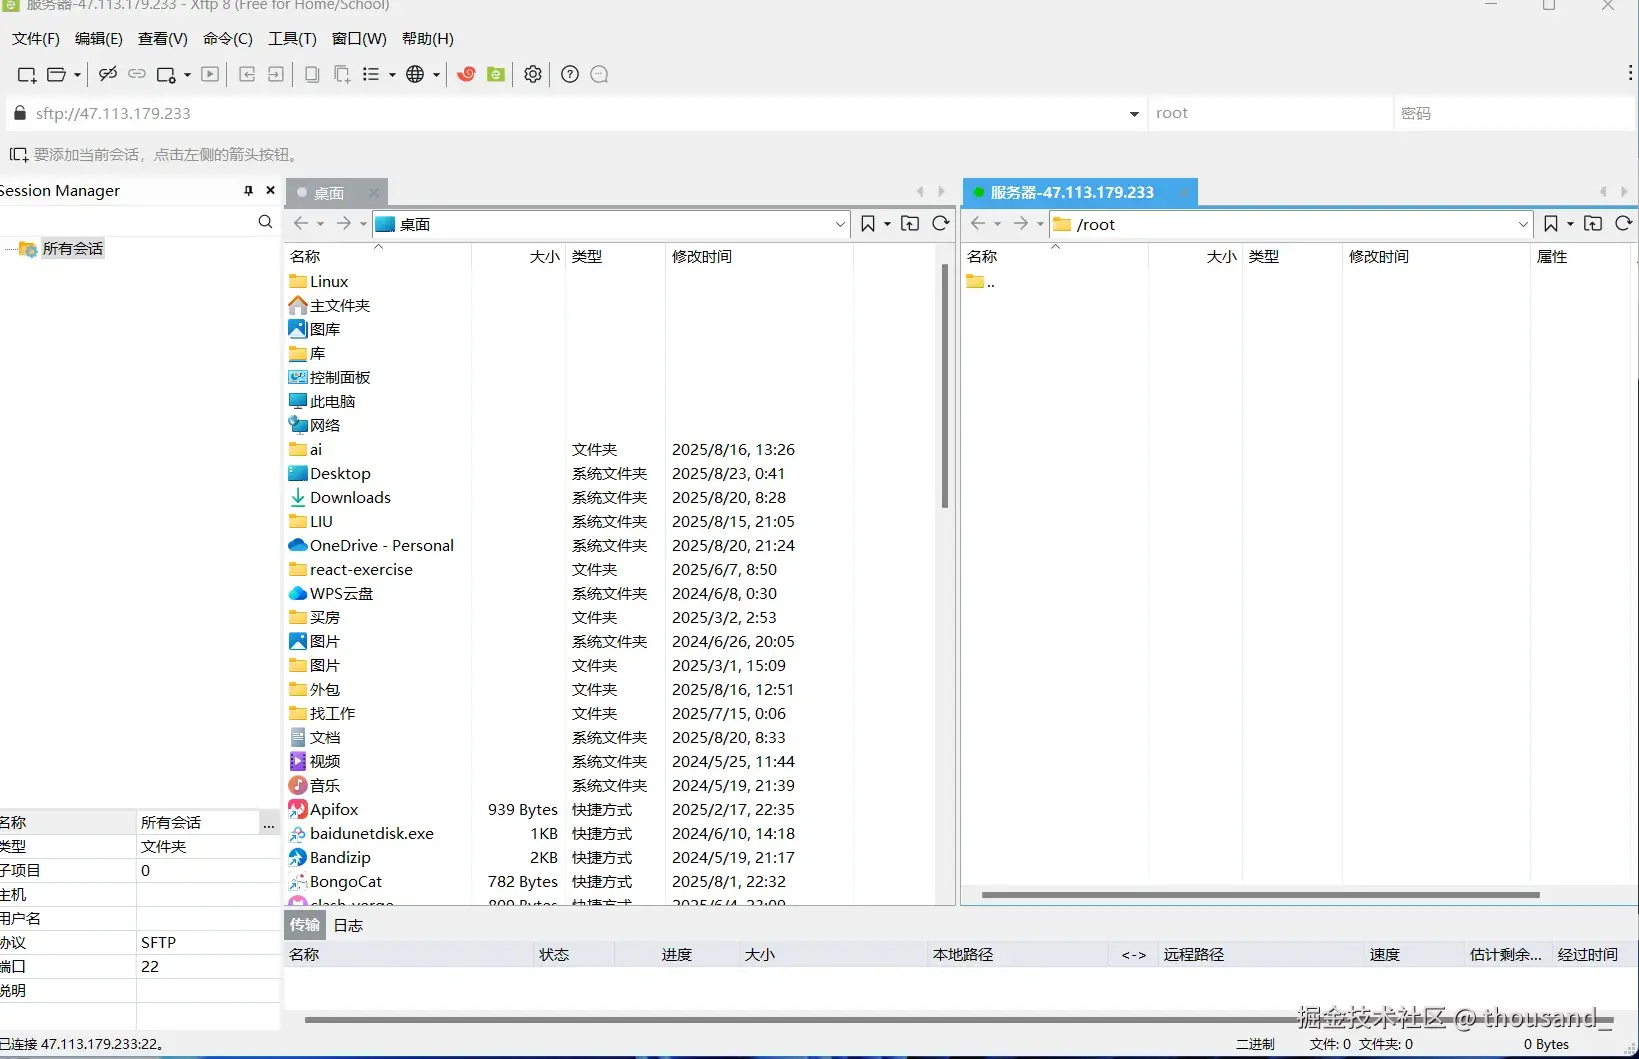Click remote pane parent folder icon
1639x1059 pixels.
1593,224
